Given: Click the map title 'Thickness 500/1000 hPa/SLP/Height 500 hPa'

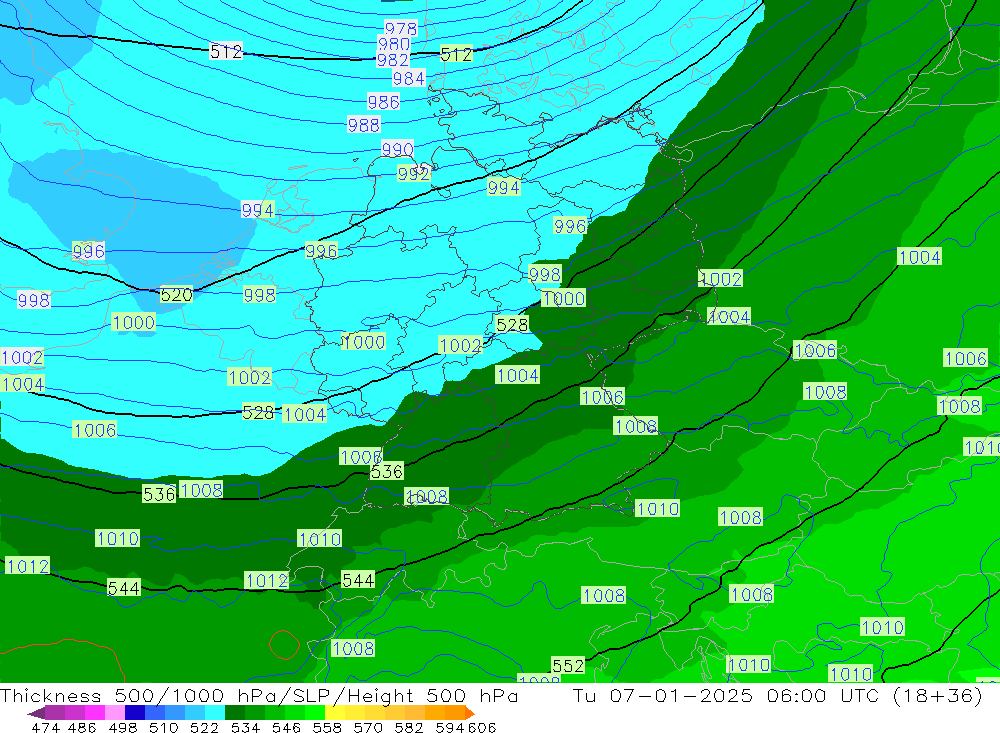Looking at the screenshot, I should coord(259,695).
